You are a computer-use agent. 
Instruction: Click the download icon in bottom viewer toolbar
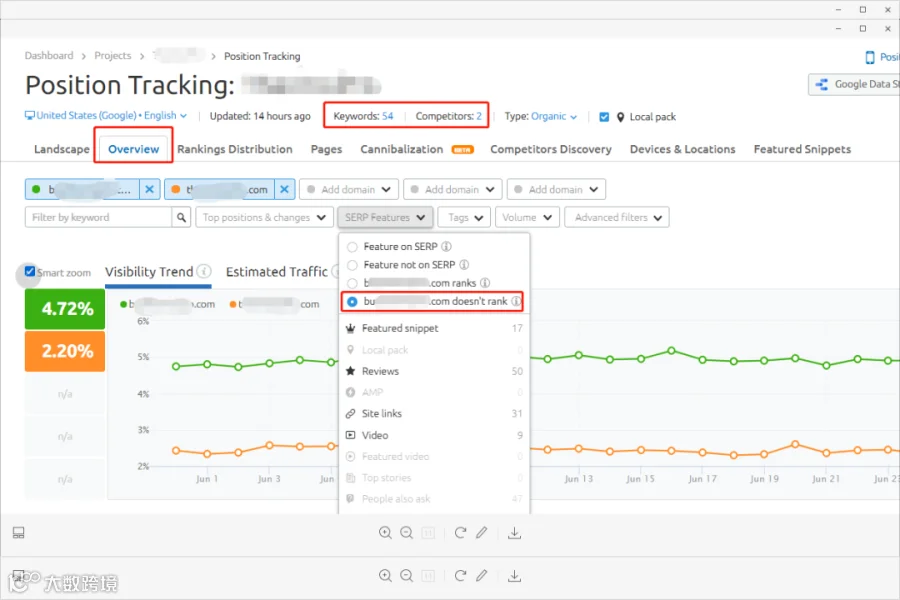coord(514,575)
